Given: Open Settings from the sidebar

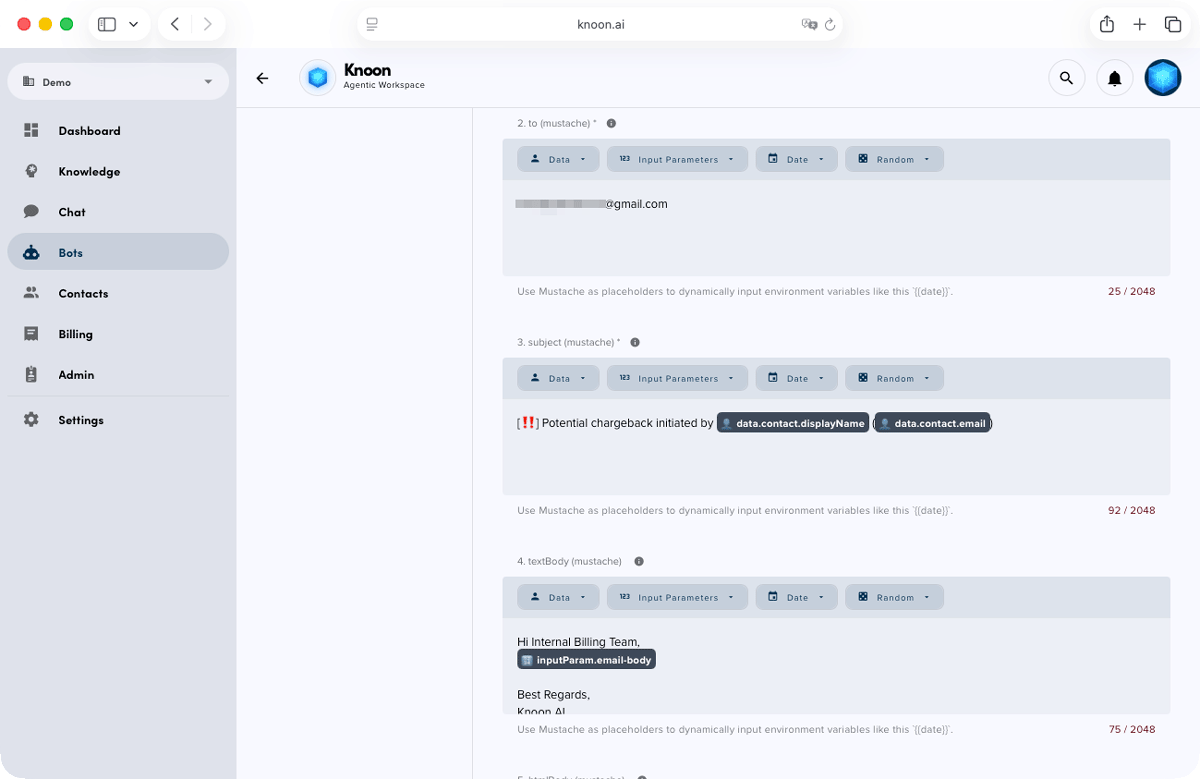Looking at the screenshot, I should point(80,420).
